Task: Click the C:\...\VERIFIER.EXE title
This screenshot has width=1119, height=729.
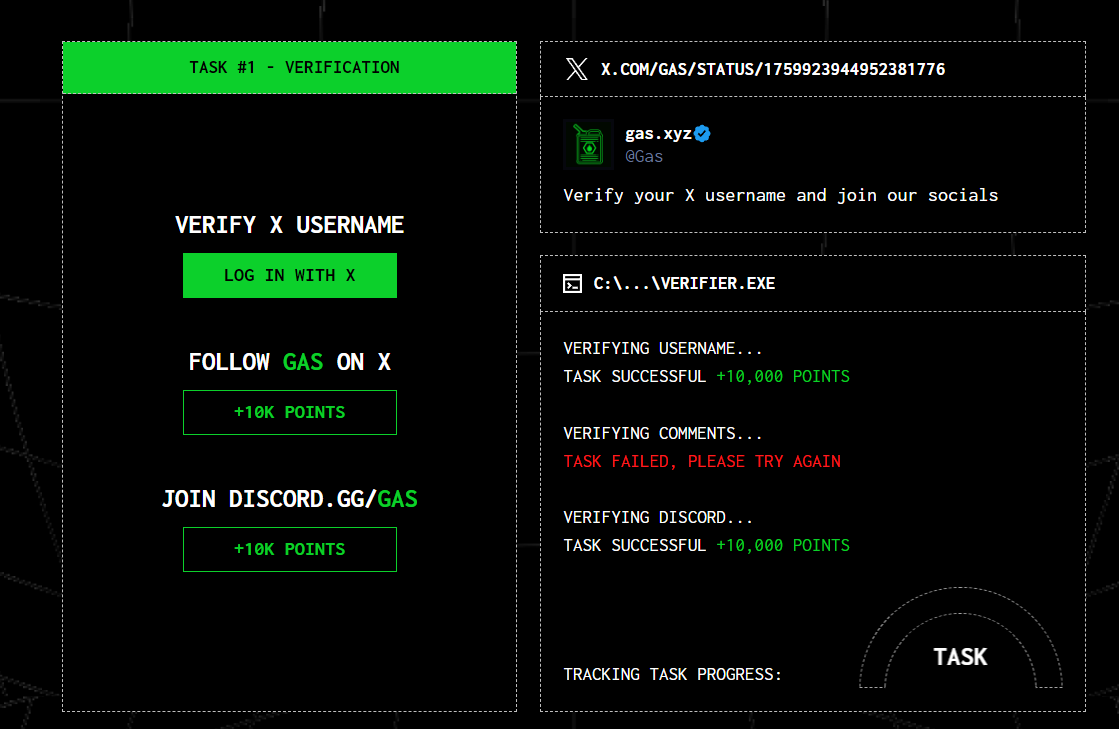Action: [x=684, y=284]
